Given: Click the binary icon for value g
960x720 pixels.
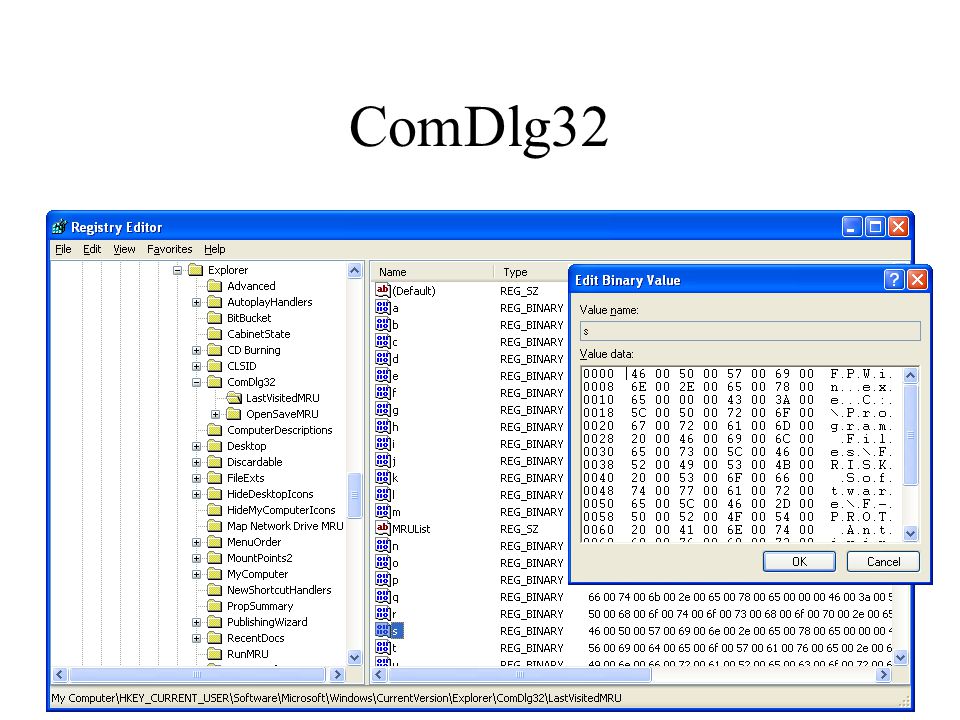Looking at the screenshot, I should point(383,410).
